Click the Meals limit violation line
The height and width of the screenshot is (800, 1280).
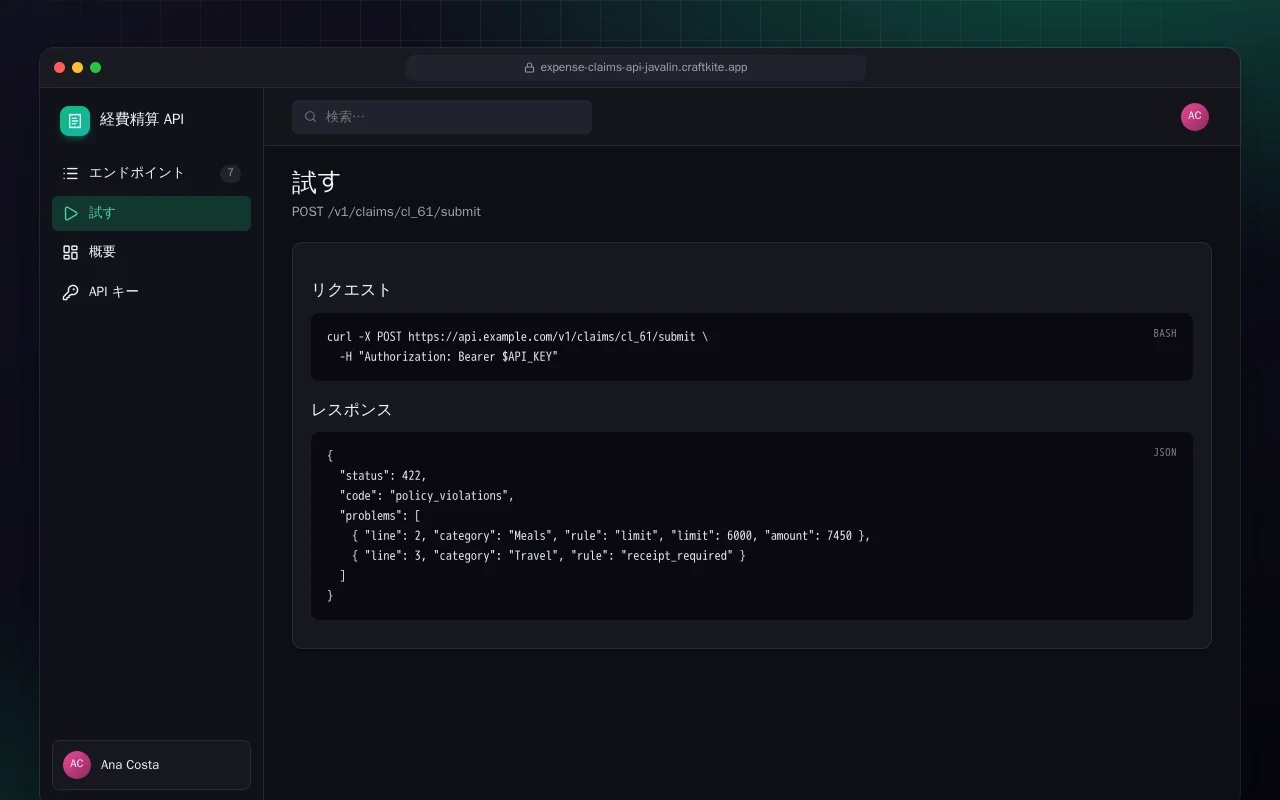[x=611, y=536]
